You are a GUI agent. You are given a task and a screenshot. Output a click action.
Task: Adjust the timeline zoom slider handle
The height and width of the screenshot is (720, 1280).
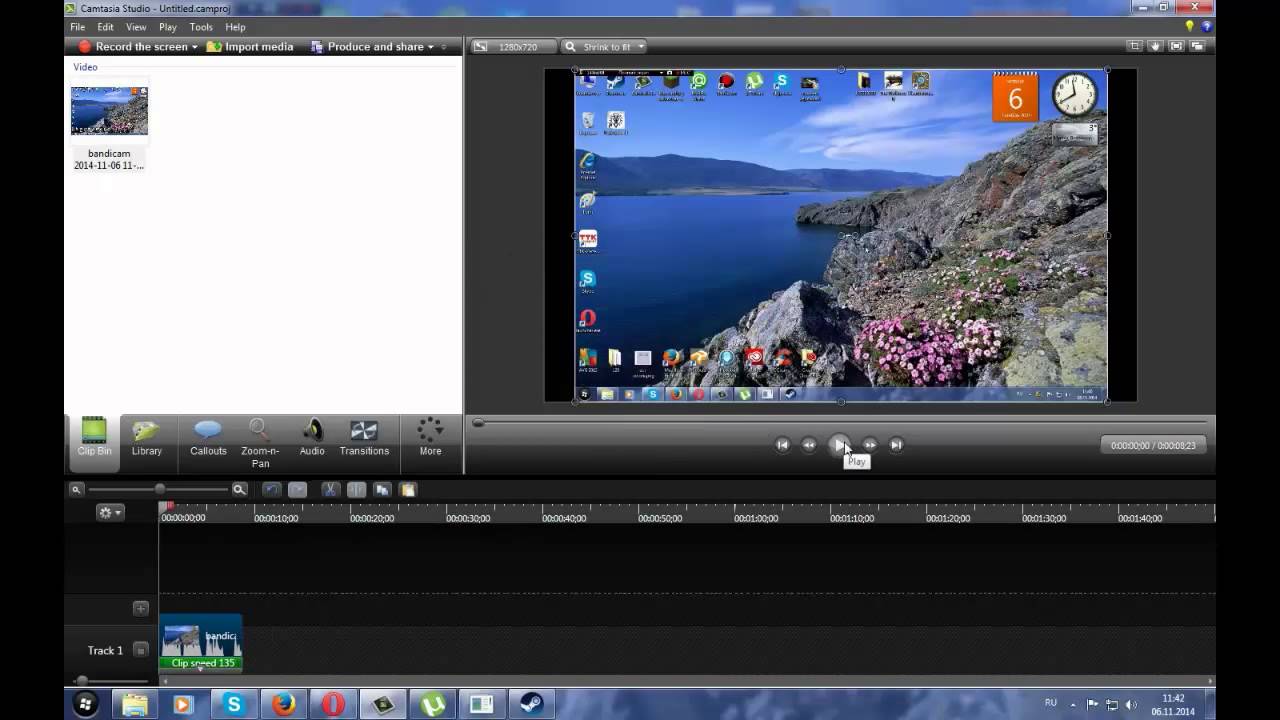tap(159, 489)
